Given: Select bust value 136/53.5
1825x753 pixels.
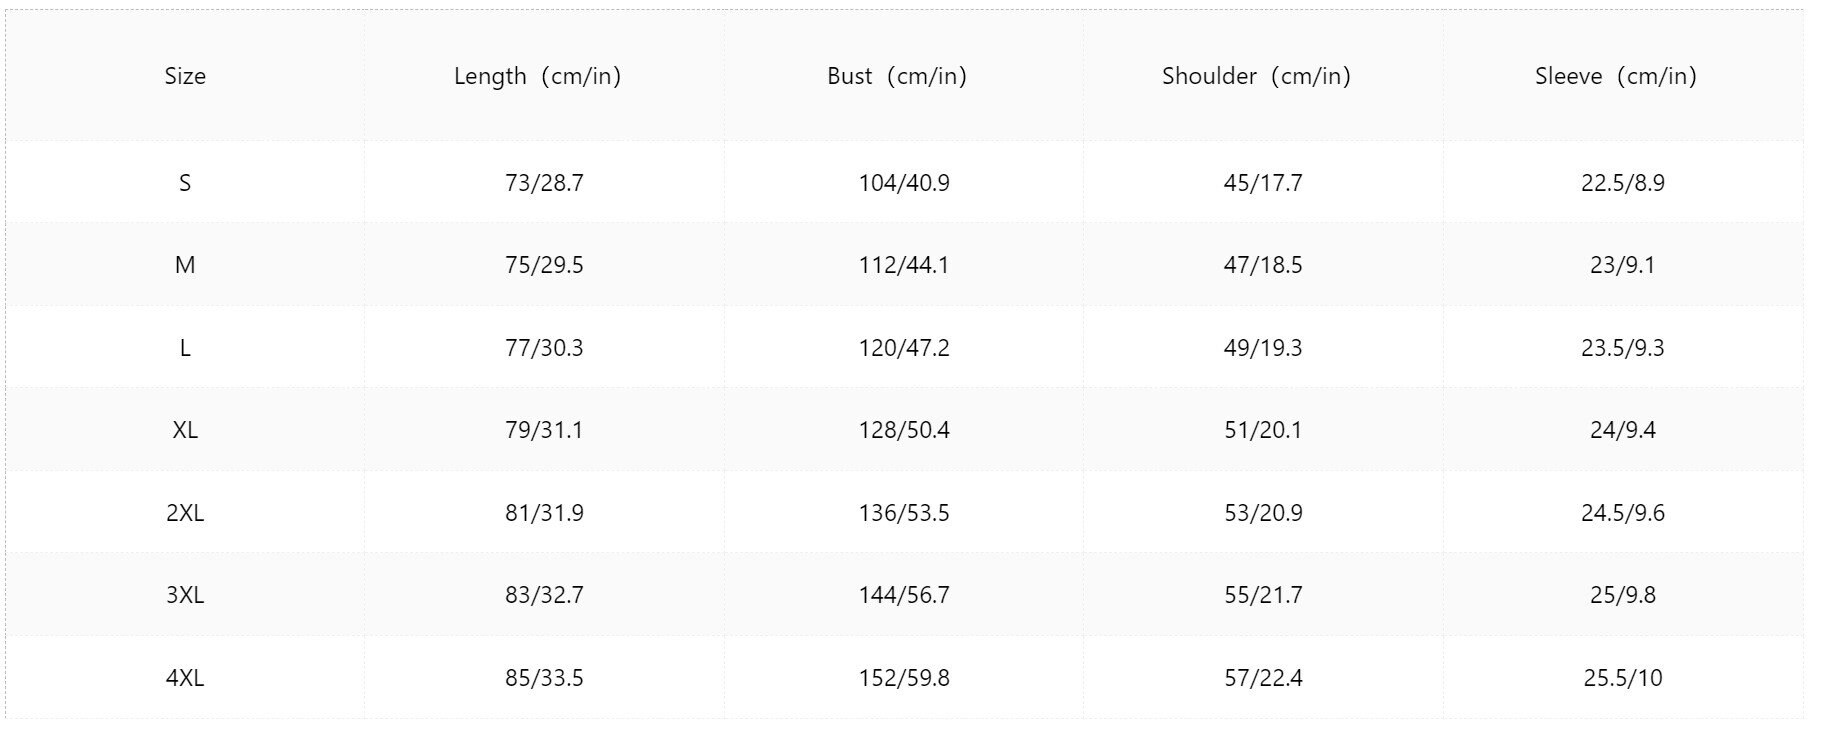Looking at the screenshot, I should pos(904,513).
